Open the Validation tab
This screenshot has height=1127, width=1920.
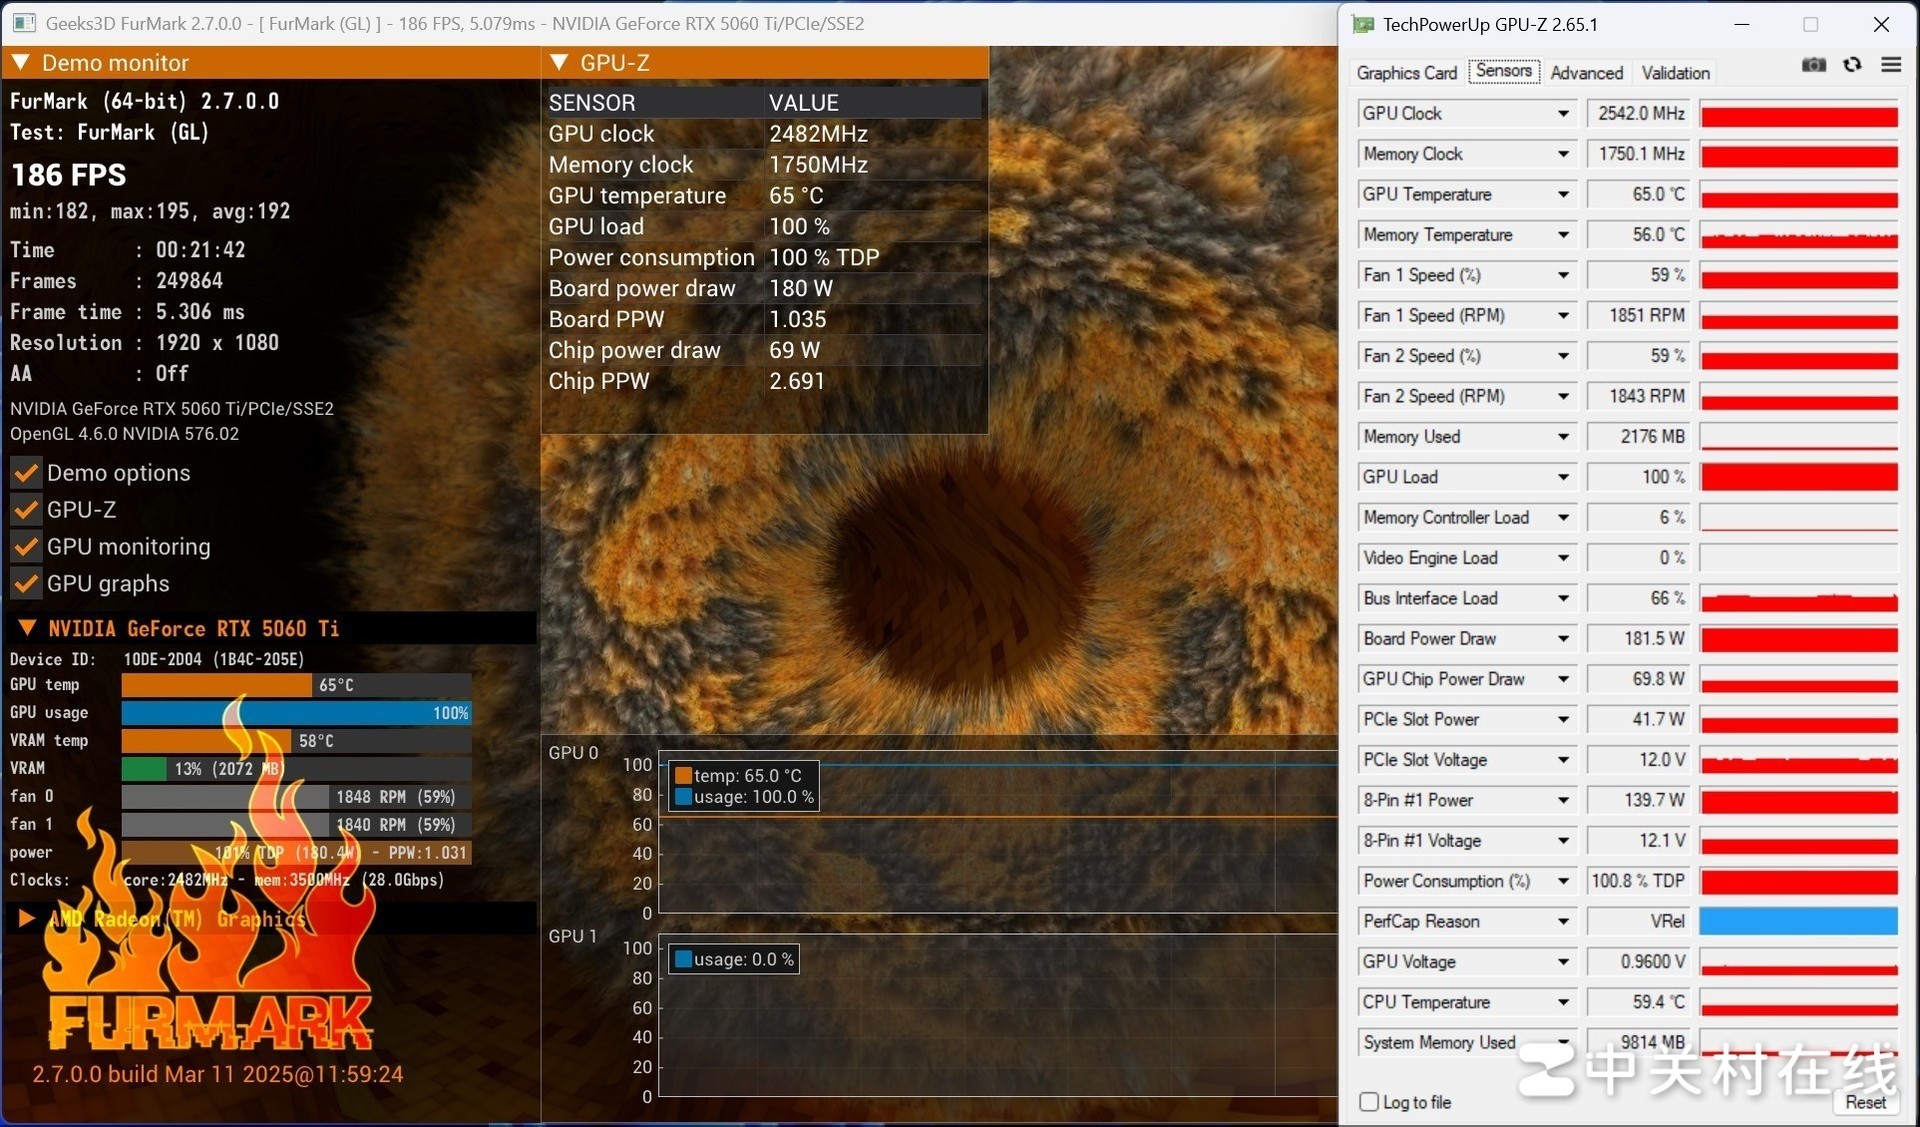[1675, 73]
